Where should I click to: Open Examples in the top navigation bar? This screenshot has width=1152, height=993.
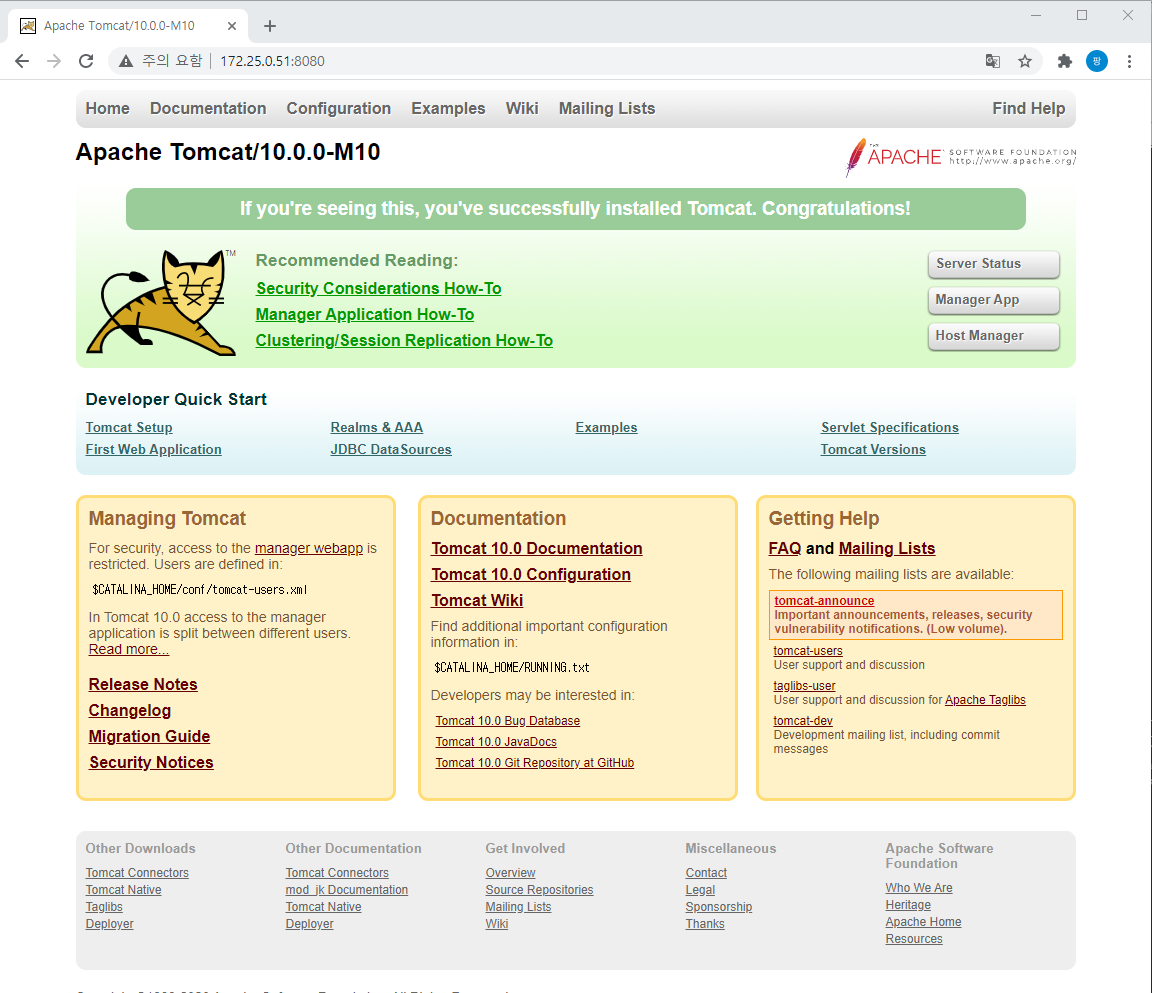tap(448, 109)
